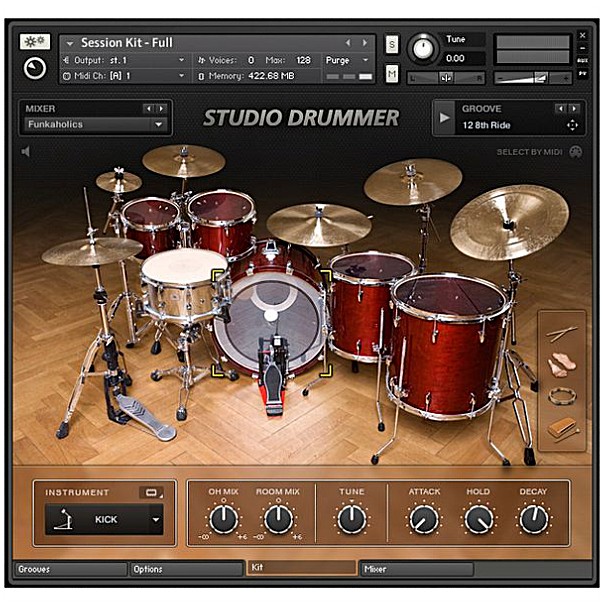Viewport: 603px width, 603px height.
Task: Click the Tune value 0.00 field
Action: click(x=464, y=58)
